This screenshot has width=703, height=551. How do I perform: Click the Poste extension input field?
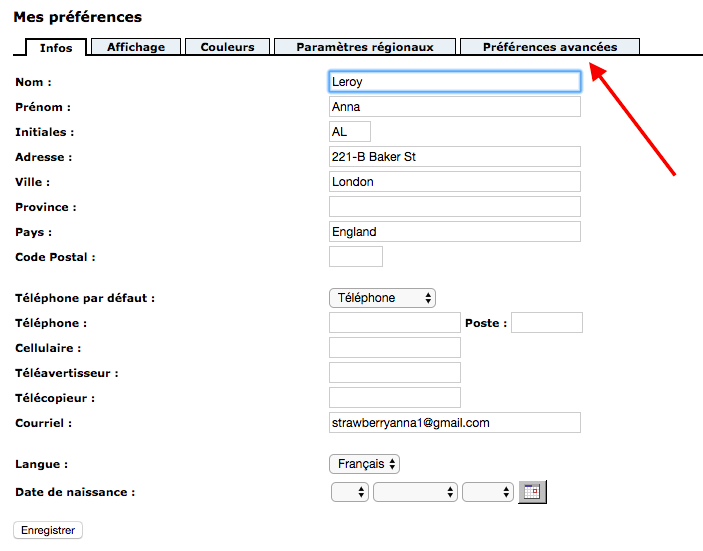pos(546,323)
